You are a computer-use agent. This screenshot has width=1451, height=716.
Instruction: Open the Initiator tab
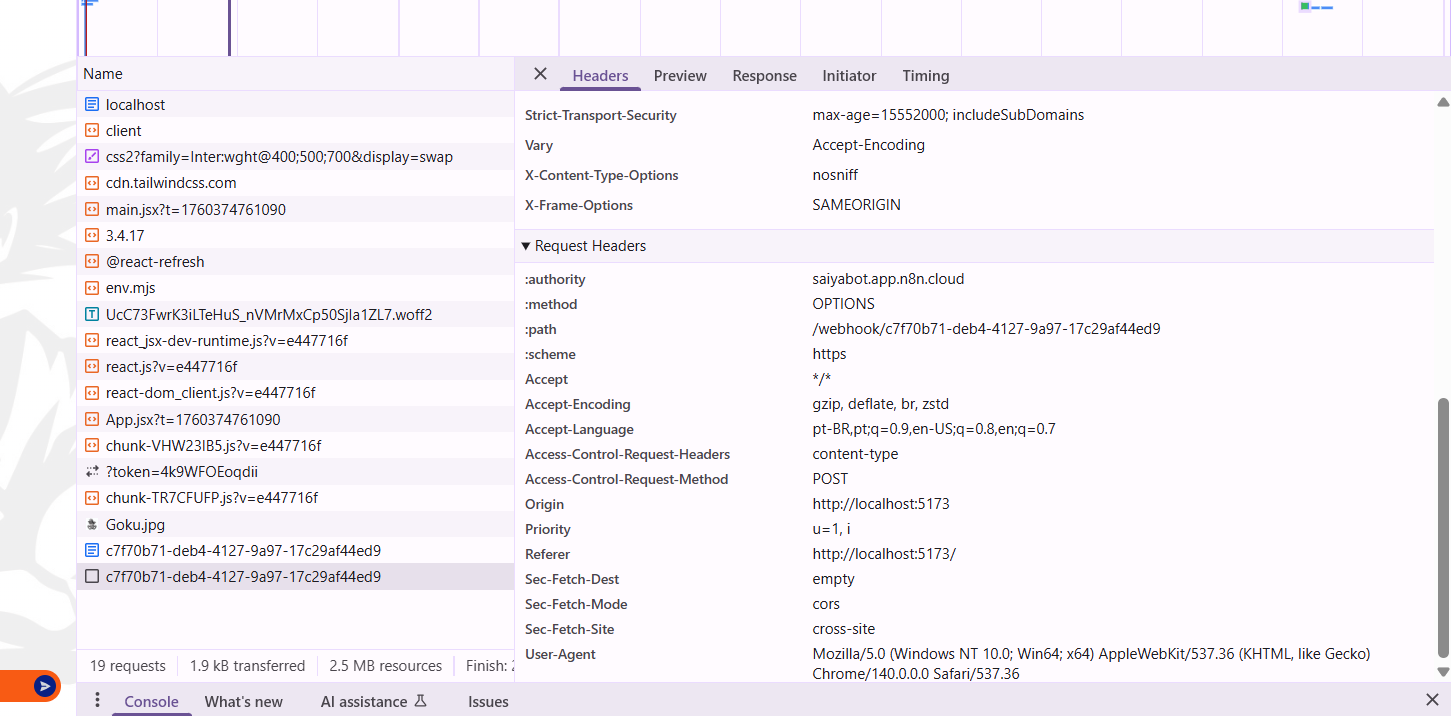(x=849, y=76)
